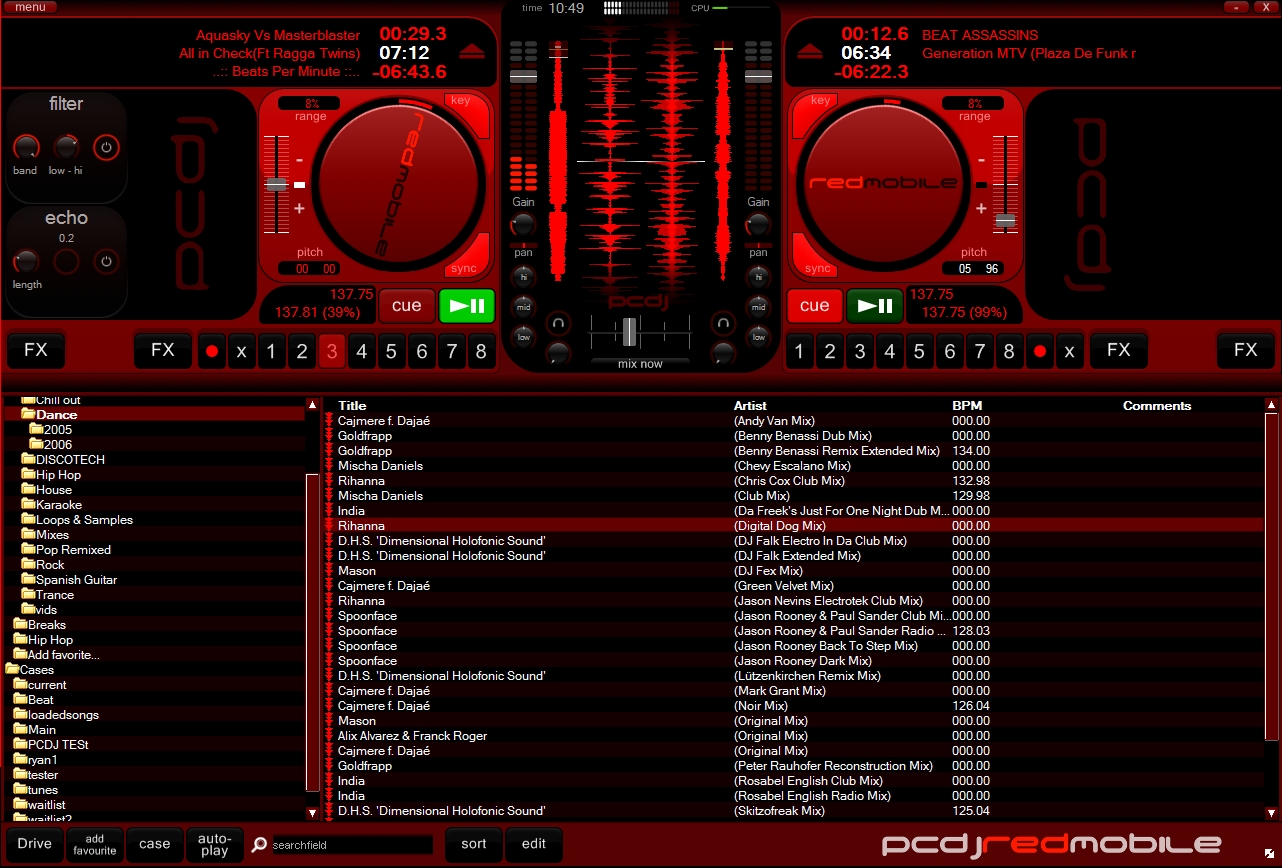Click right deck's red record cue dot
The width and height of the screenshot is (1282, 868).
1040,351
